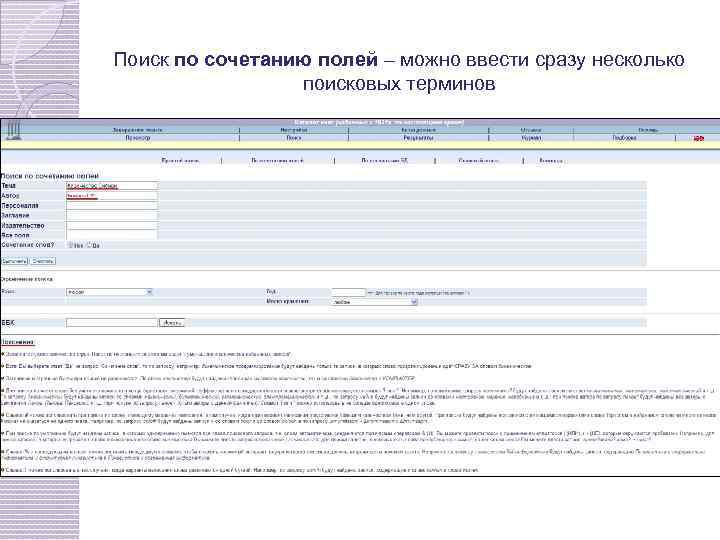
Task: Click the search button next to ББК field
Action: pos(172,323)
